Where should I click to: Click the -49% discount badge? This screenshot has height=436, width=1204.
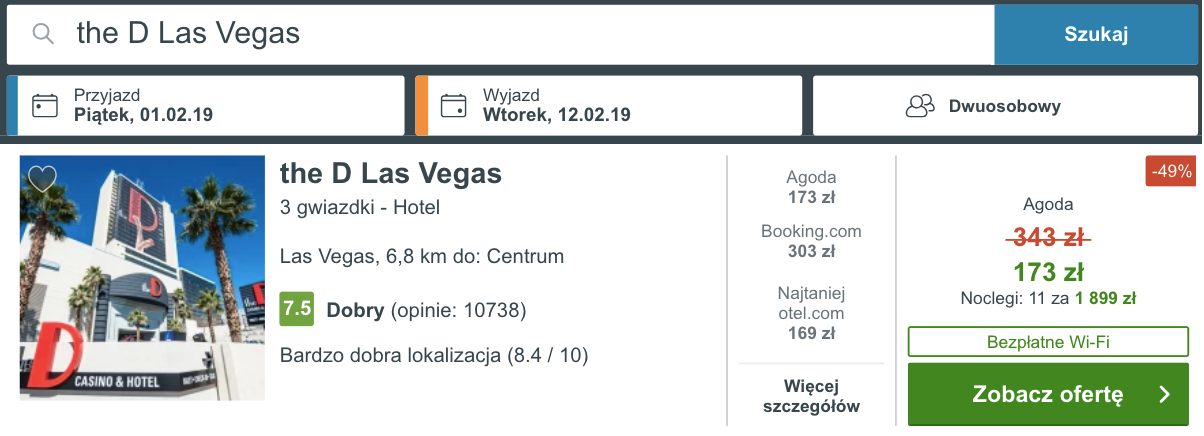[x=1172, y=172]
